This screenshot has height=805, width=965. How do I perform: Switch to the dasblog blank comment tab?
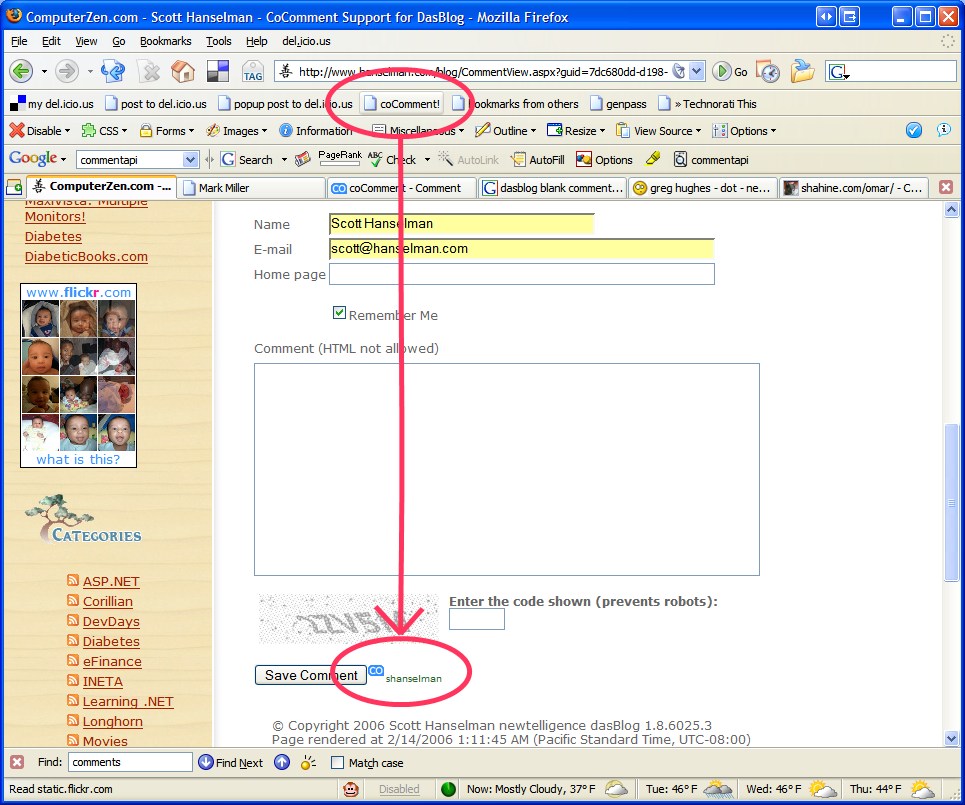click(553, 188)
